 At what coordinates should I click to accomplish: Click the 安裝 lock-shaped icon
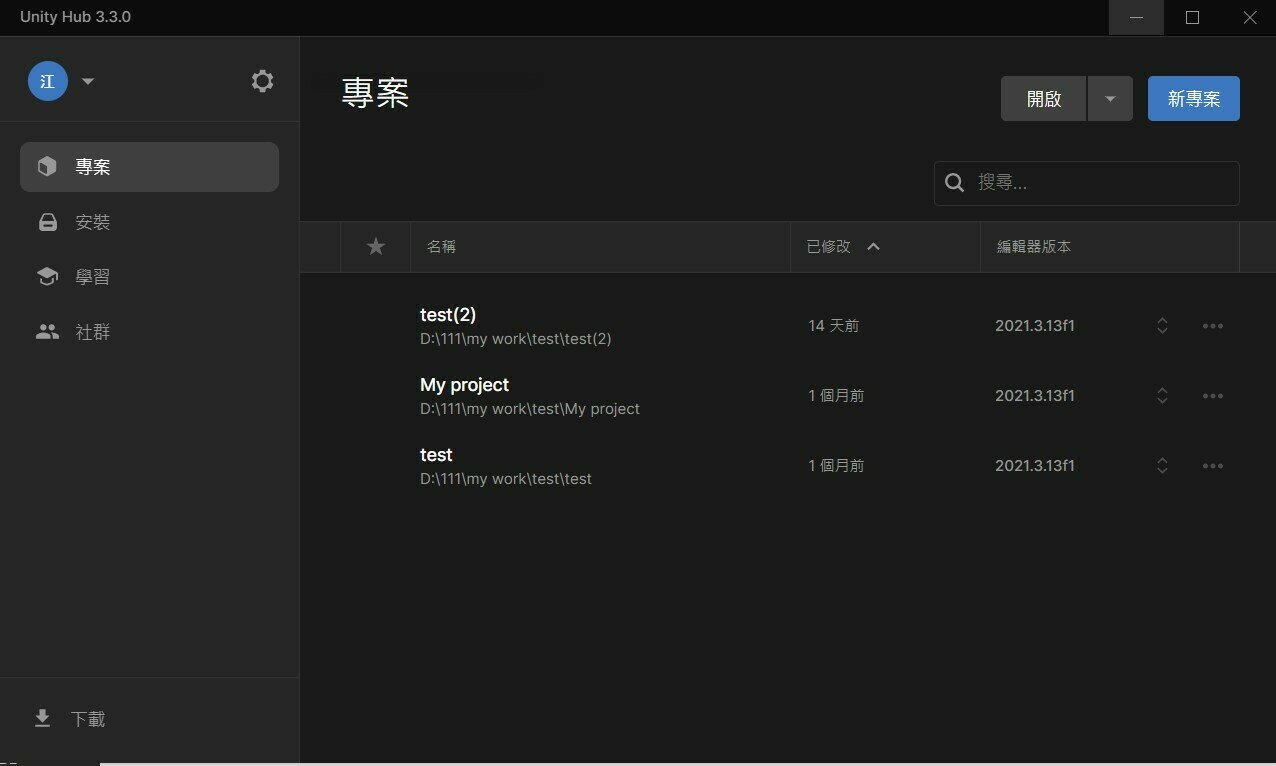pos(47,222)
